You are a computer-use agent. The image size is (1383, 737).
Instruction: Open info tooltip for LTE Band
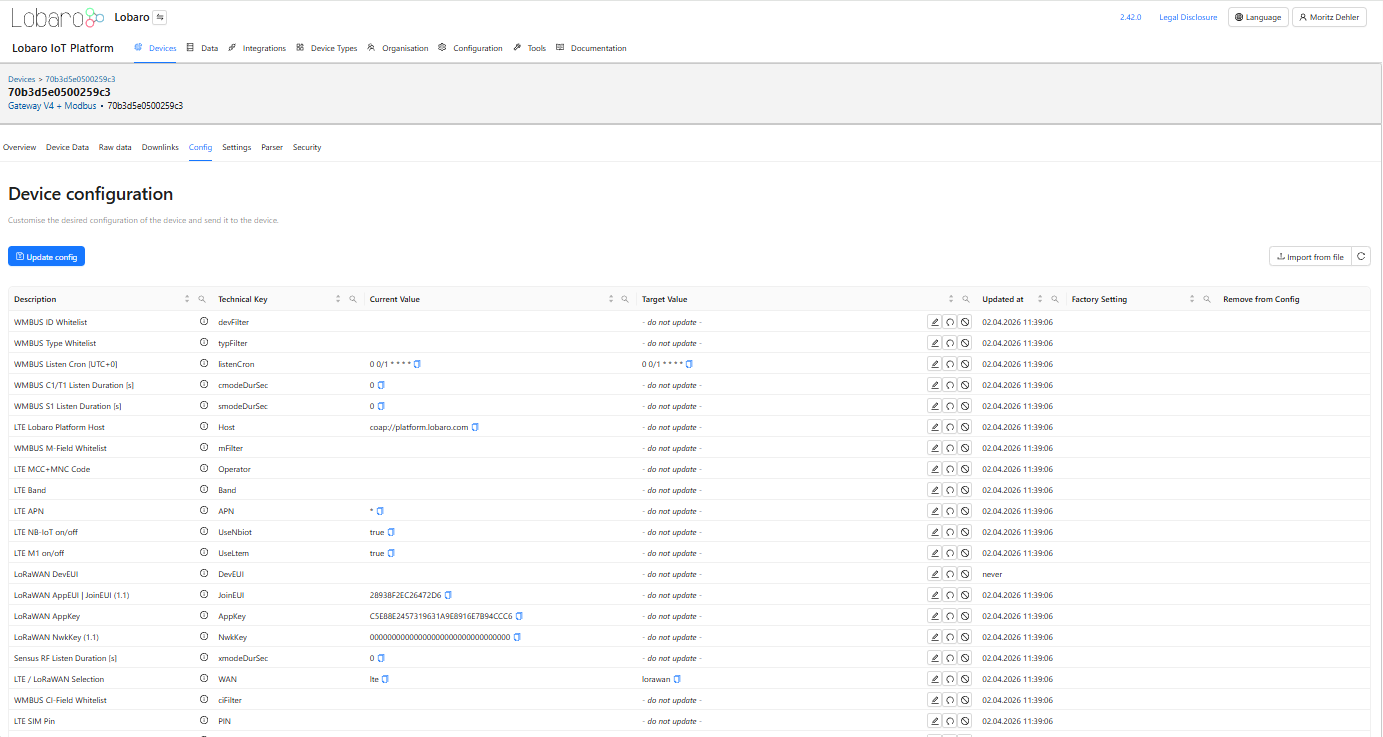204,490
